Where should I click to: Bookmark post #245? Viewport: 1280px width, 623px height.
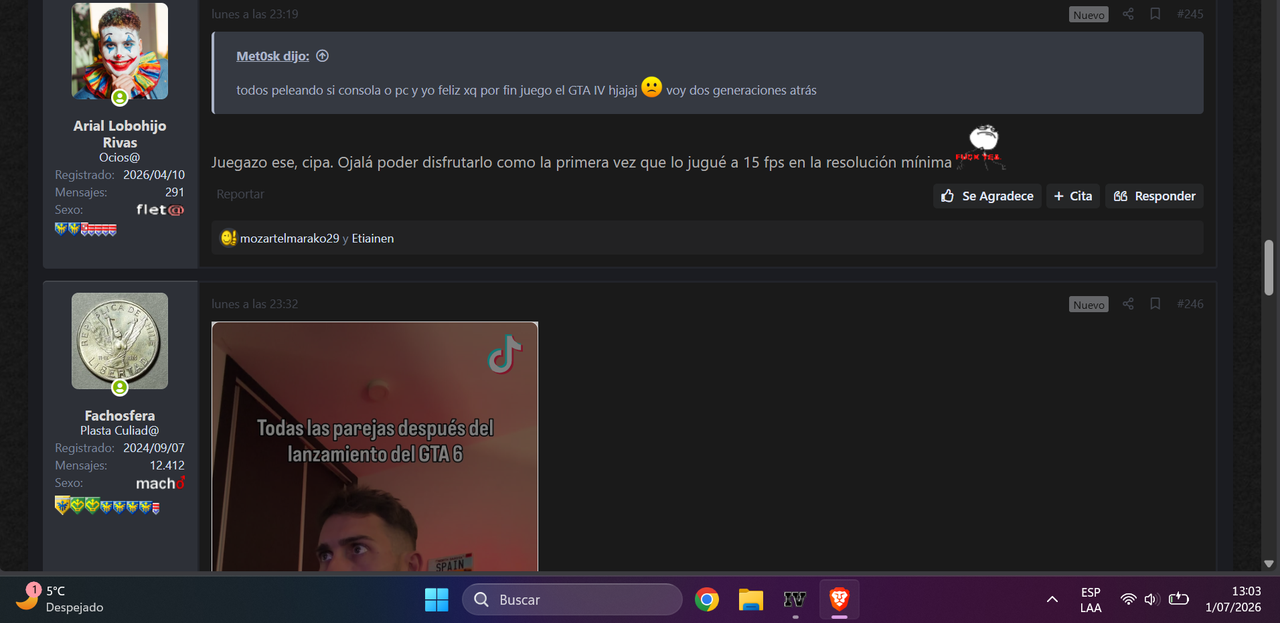tap(1155, 14)
